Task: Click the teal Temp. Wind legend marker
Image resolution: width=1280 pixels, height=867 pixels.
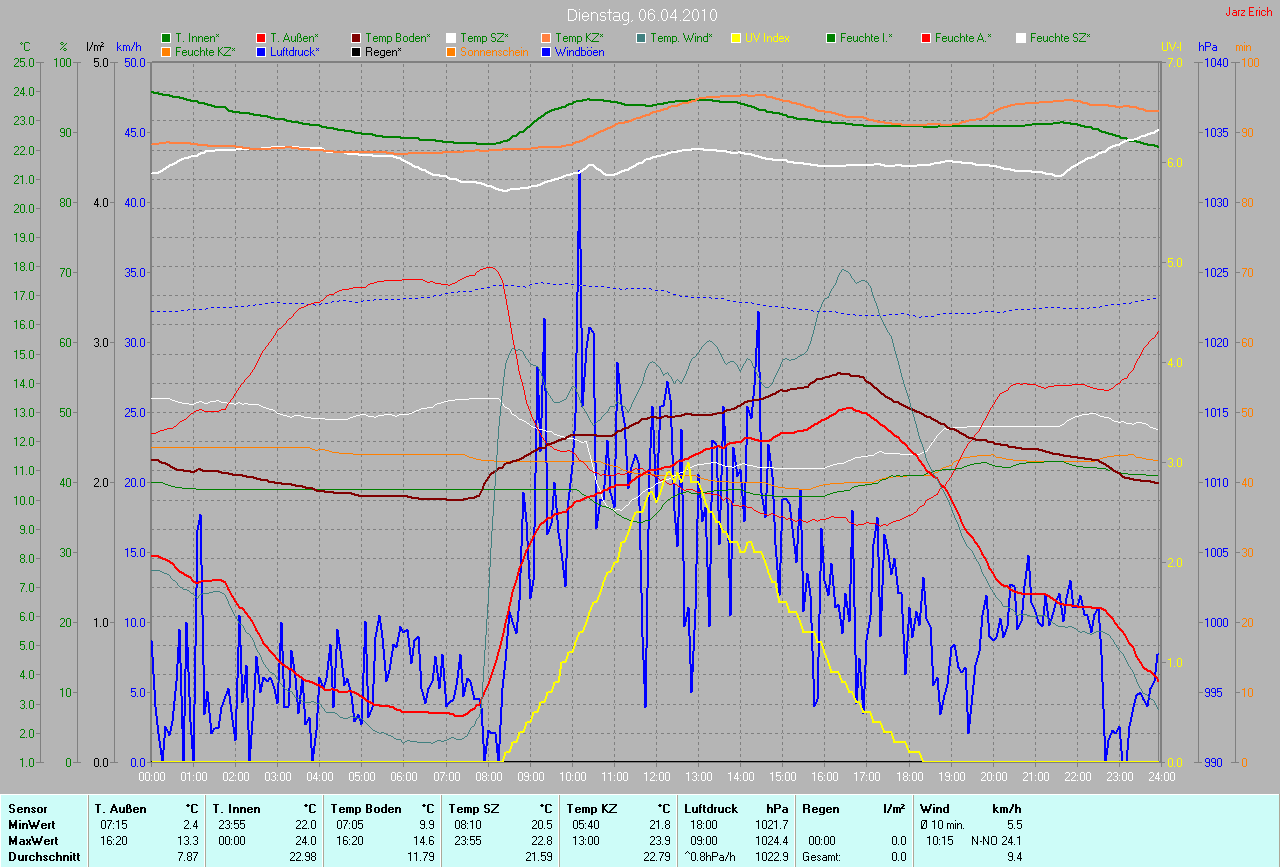Action: pyautogui.click(x=641, y=38)
